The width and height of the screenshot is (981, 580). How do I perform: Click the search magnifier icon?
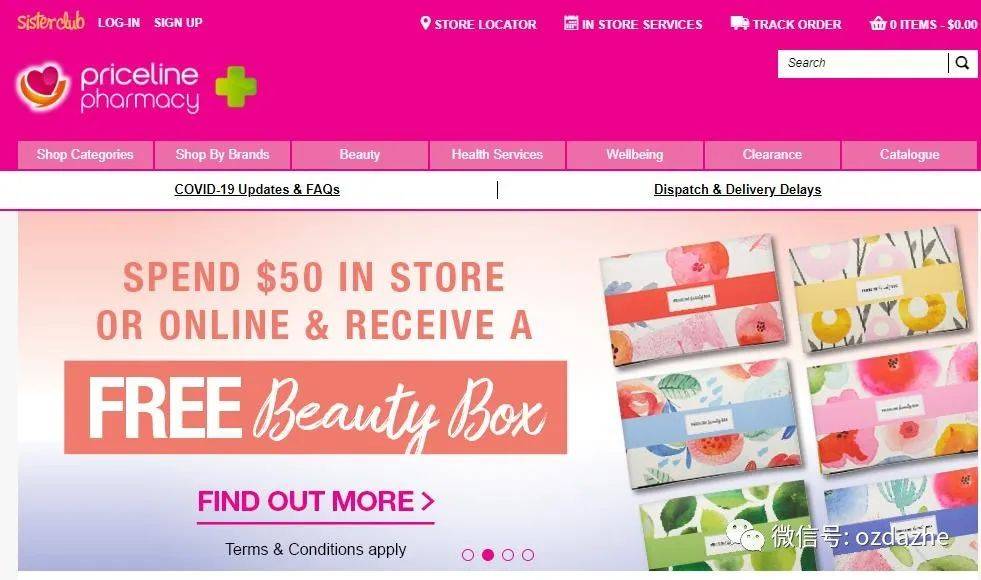click(962, 63)
